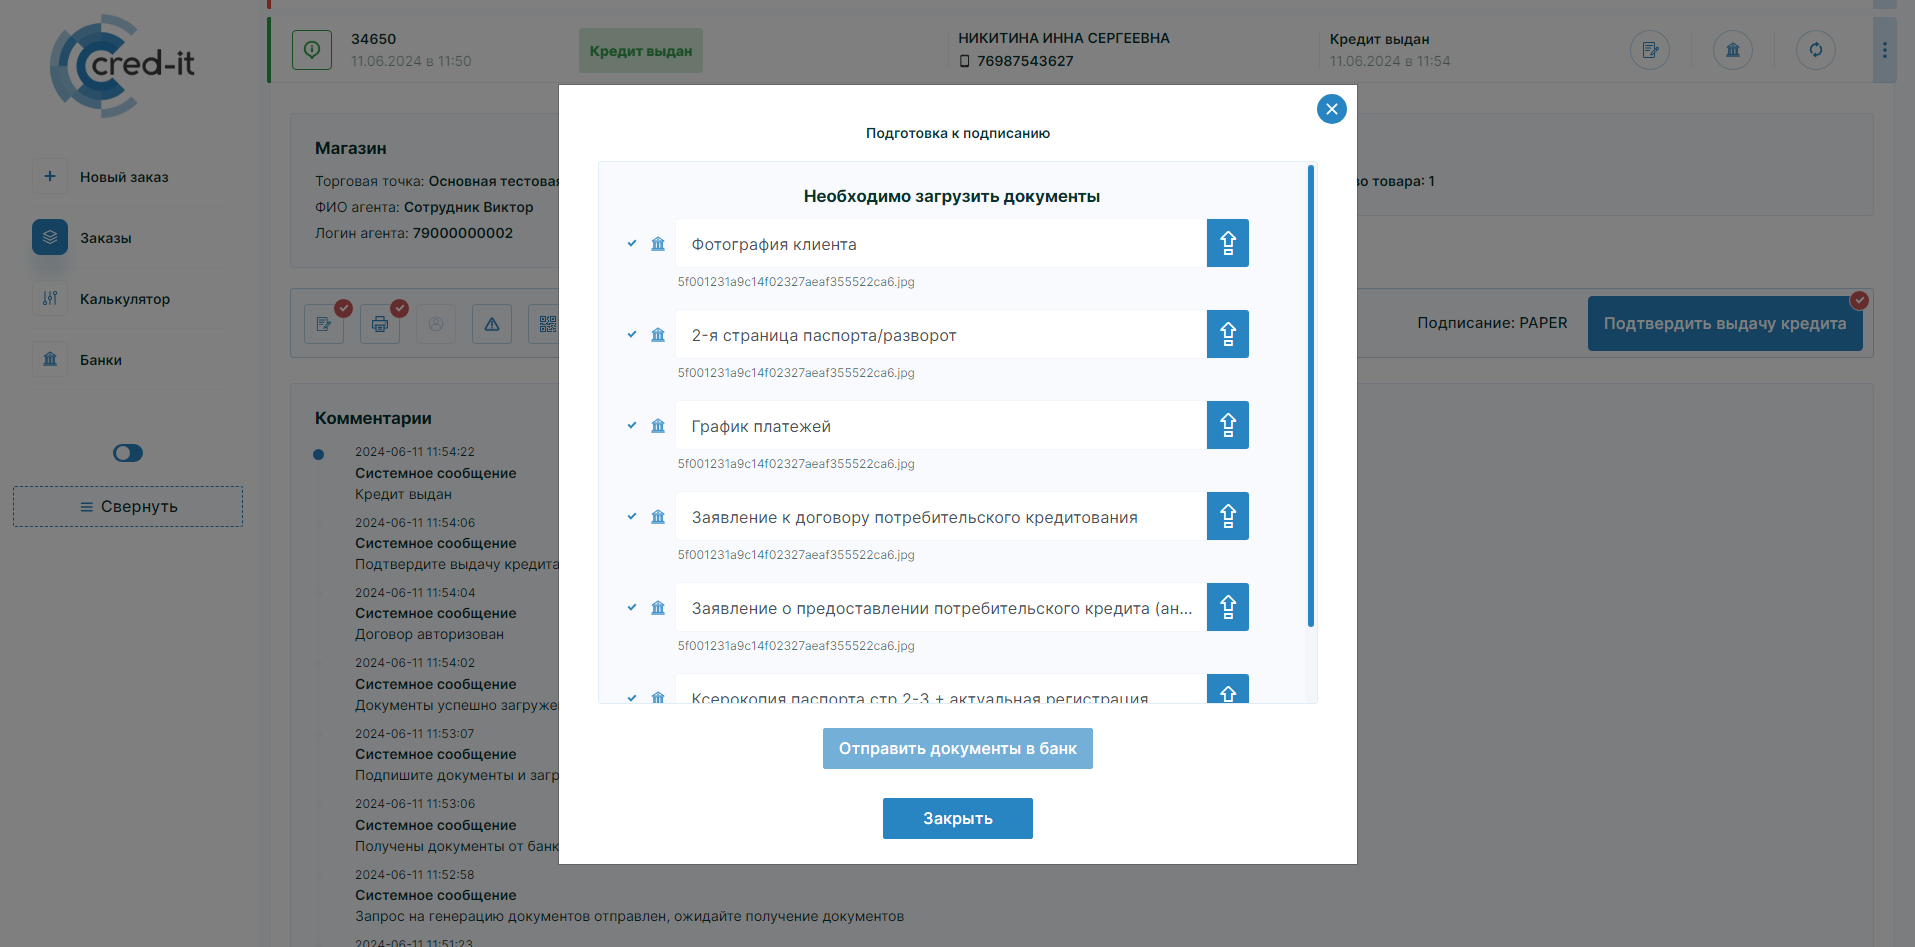1915x947 pixels.
Task: Collapse sidebar with Свернуть button
Action: pyautogui.click(x=128, y=507)
